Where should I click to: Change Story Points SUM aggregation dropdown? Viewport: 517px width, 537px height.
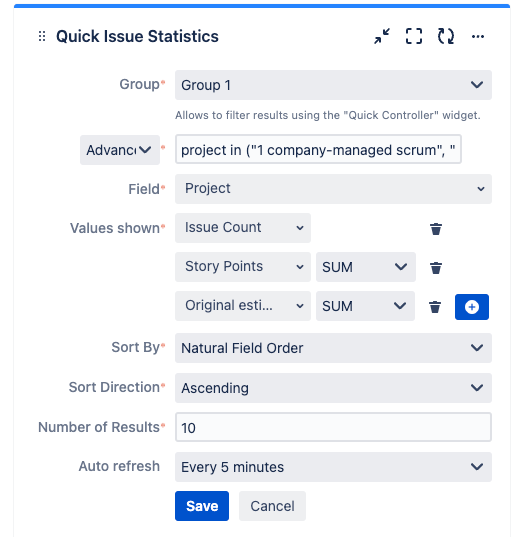[366, 267]
